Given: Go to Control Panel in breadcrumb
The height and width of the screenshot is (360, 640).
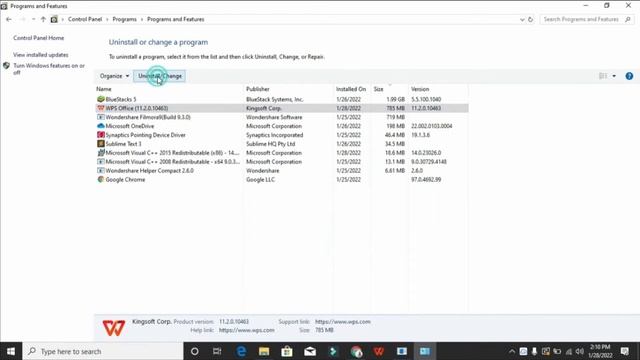Looking at the screenshot, I should [x=85, y=19].
